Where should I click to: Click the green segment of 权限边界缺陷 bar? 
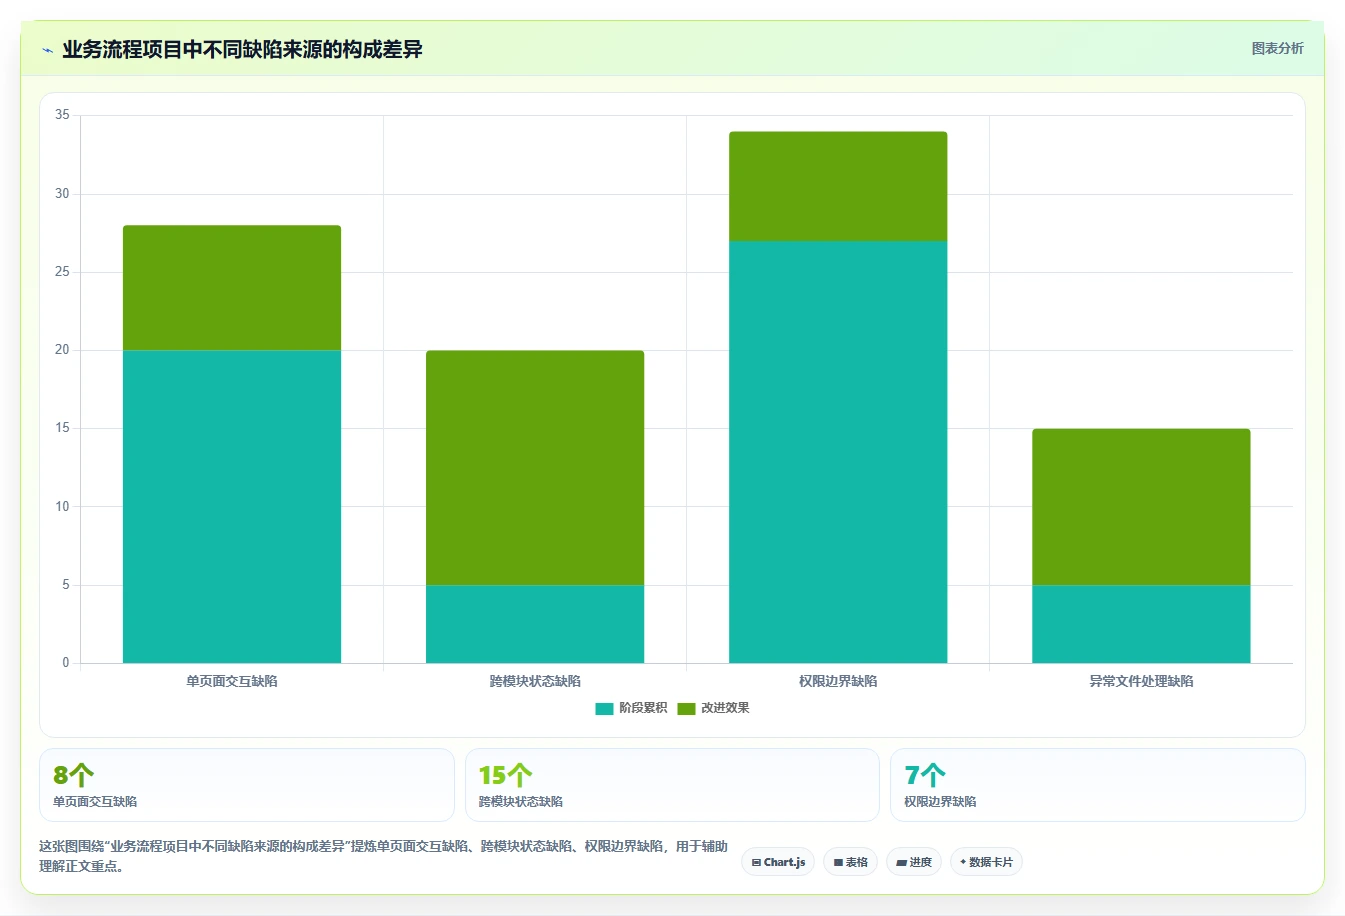coord(838,186)
